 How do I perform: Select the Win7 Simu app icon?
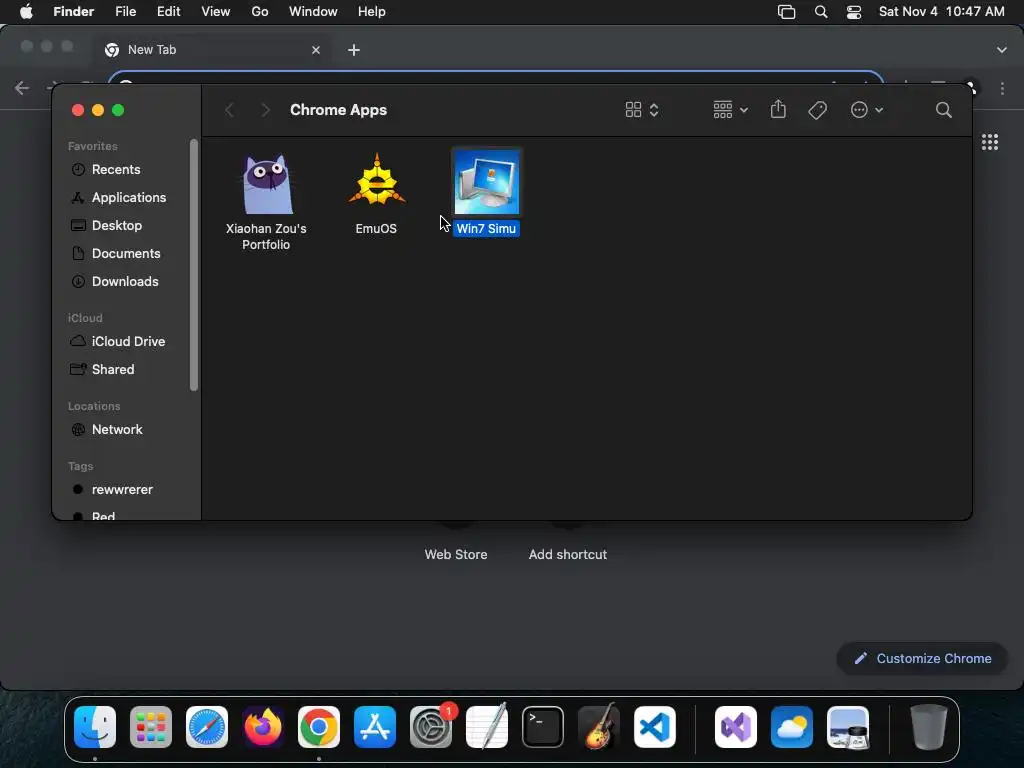pyautogui.click(x=487, y=182)
